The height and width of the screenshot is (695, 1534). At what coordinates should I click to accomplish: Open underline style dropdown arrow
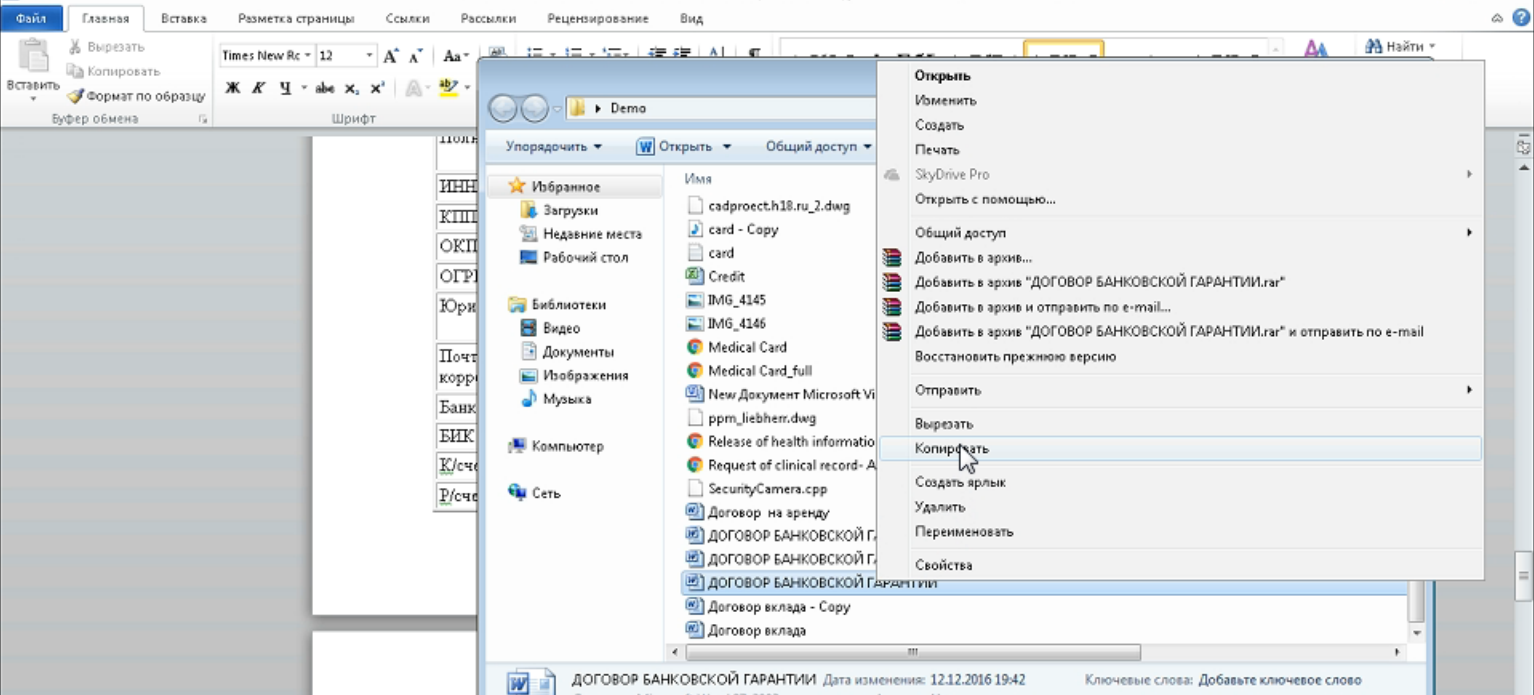click(302, 88)
